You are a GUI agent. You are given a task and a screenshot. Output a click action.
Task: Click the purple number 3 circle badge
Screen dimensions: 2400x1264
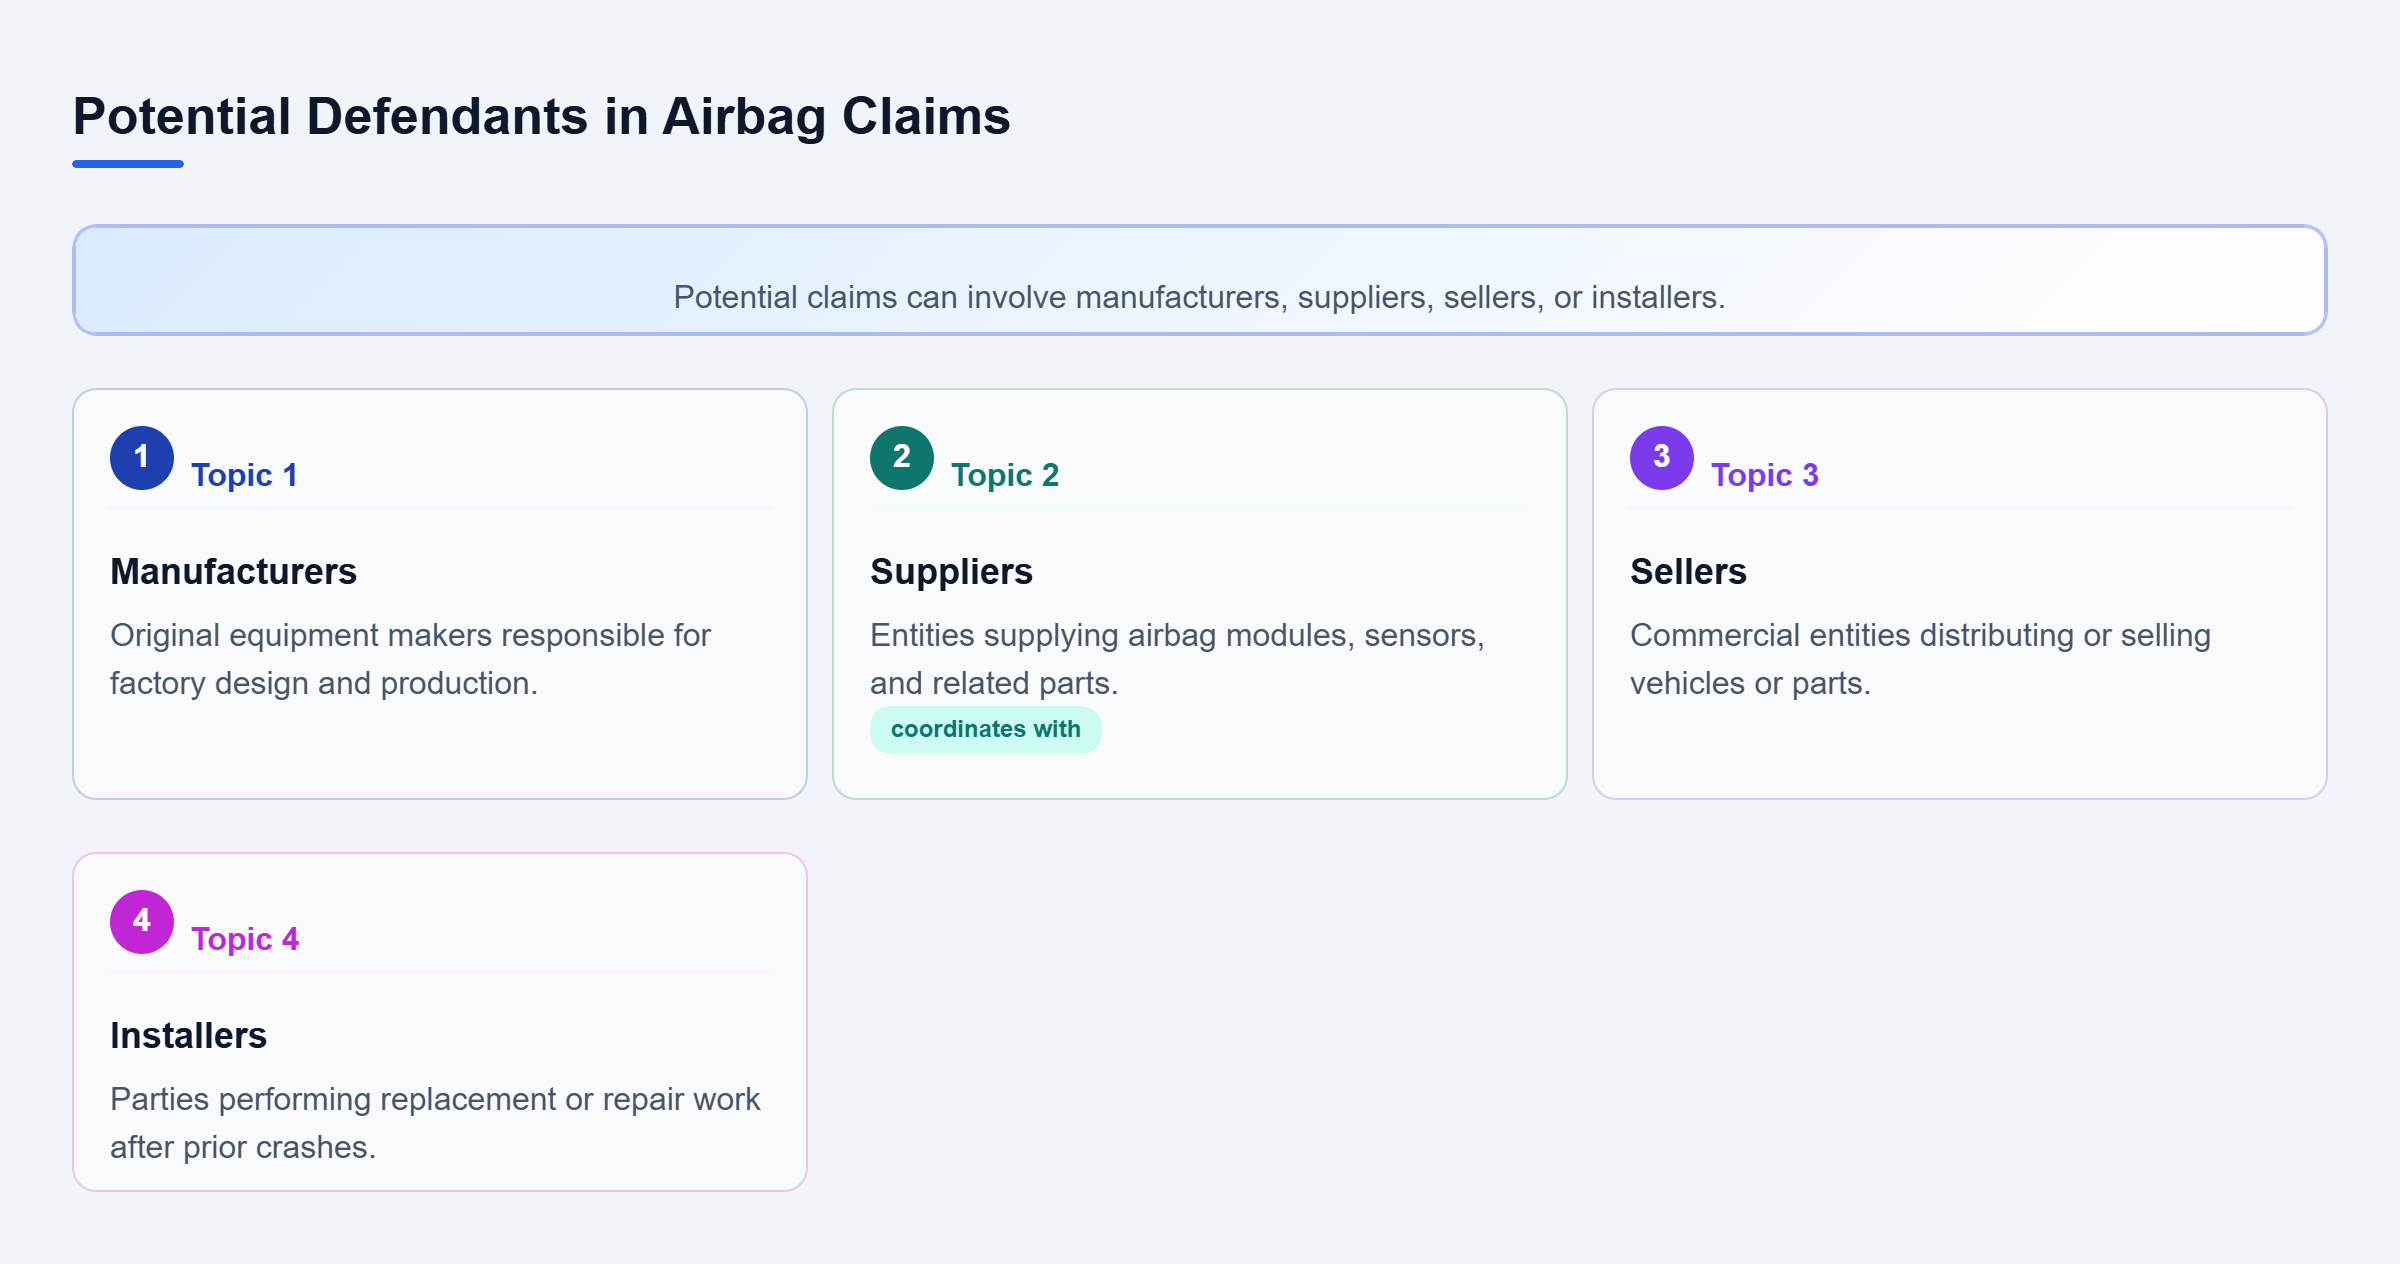[x=1662, y=458]
